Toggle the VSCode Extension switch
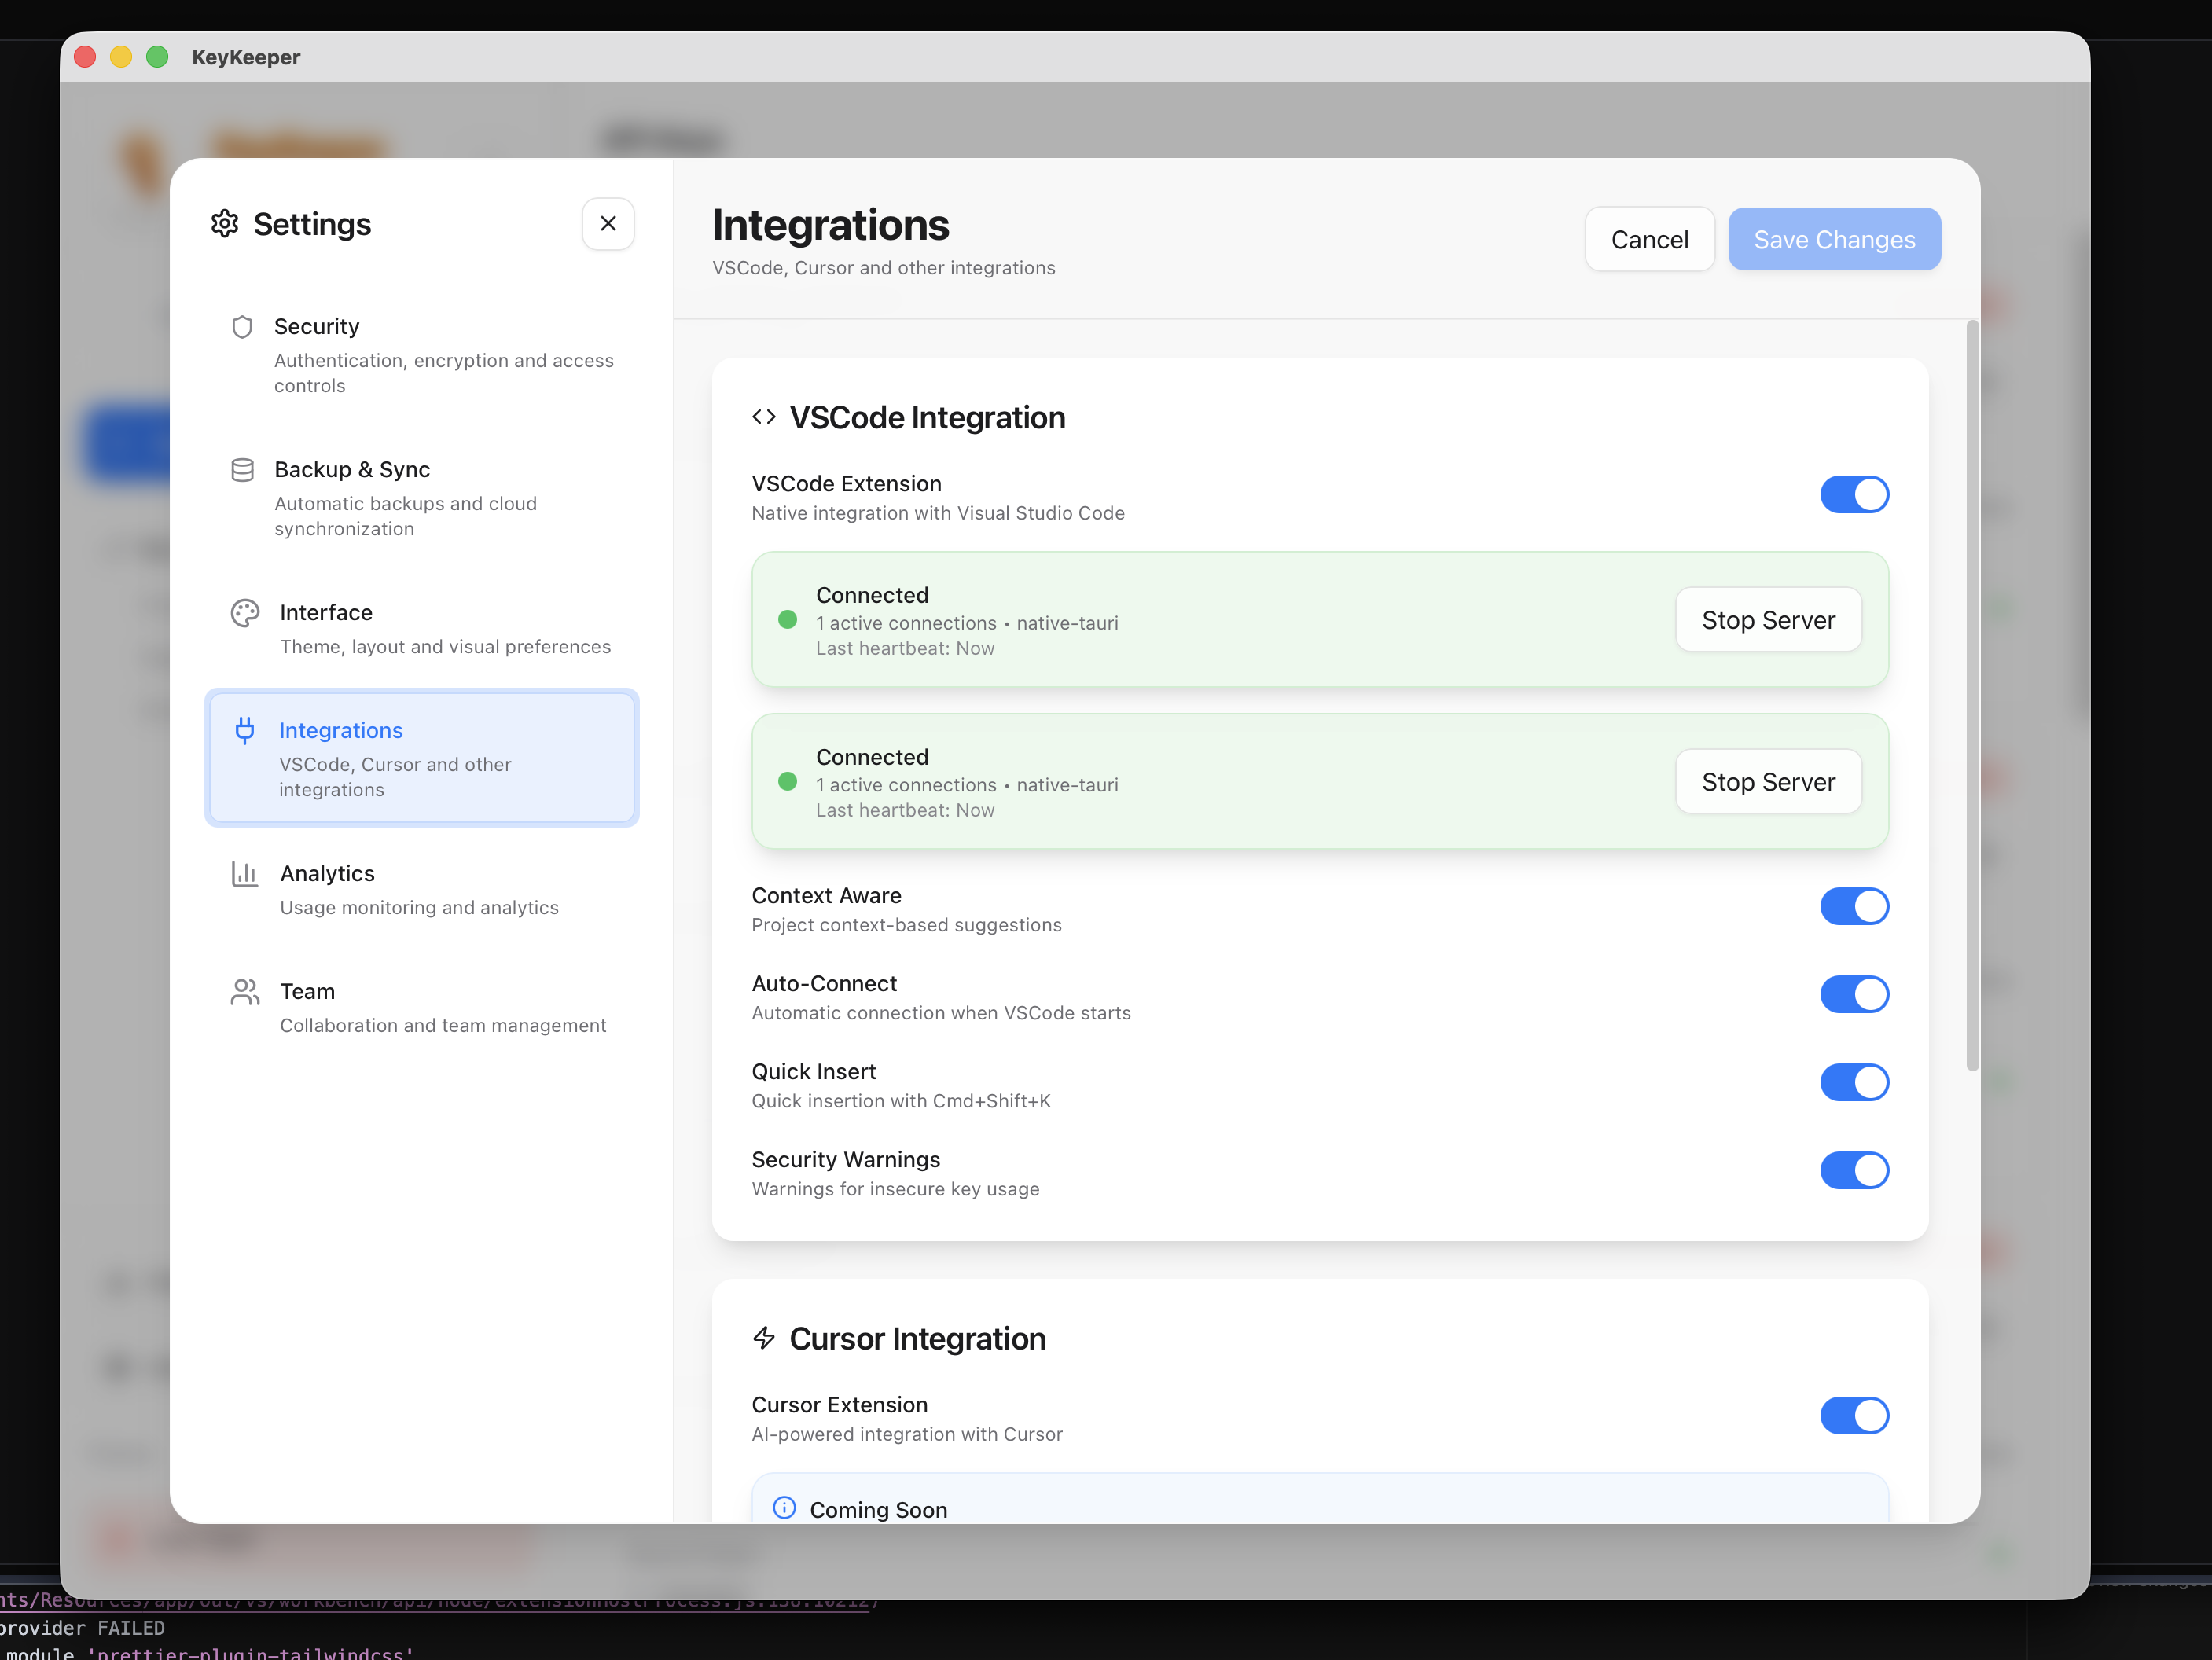The image size is (2212, 1660). [x=1854, y=495]
